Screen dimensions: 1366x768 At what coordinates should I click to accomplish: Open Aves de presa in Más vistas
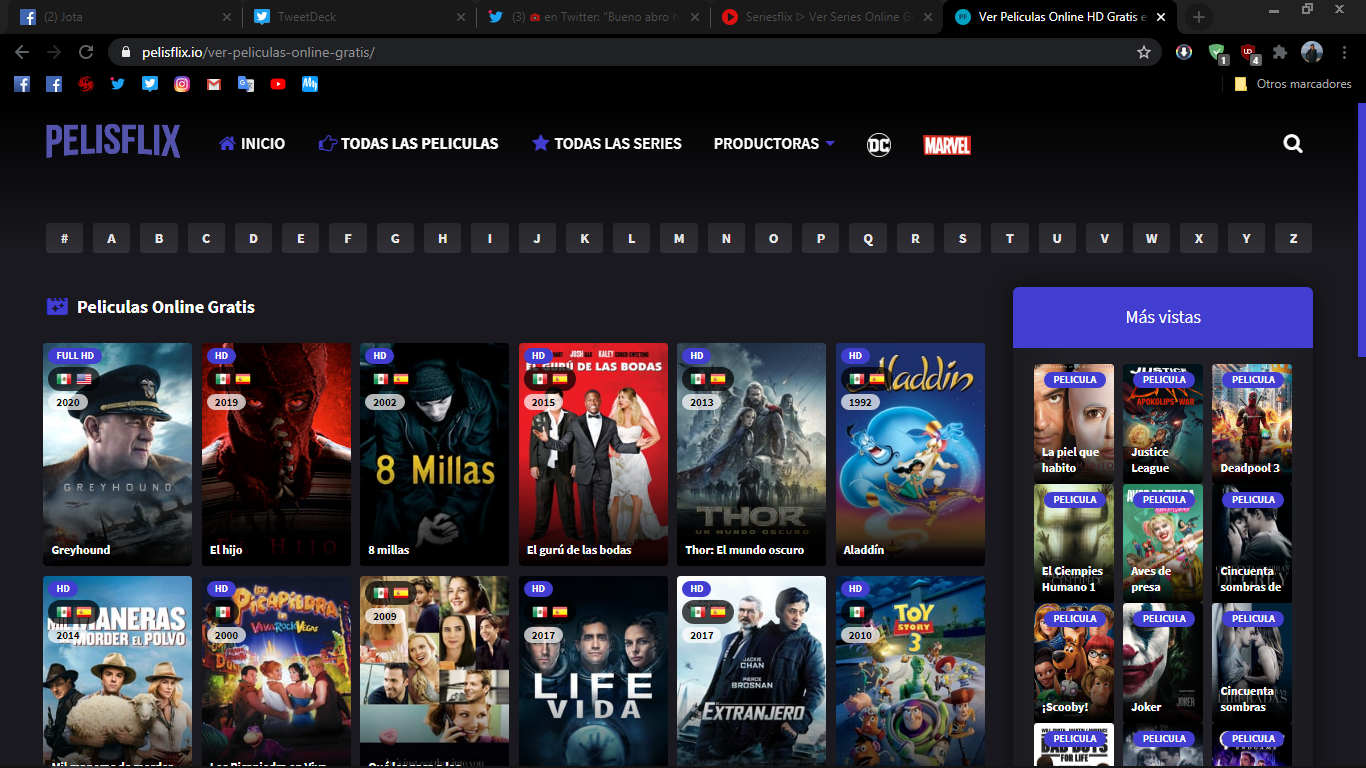[1163, 543]
